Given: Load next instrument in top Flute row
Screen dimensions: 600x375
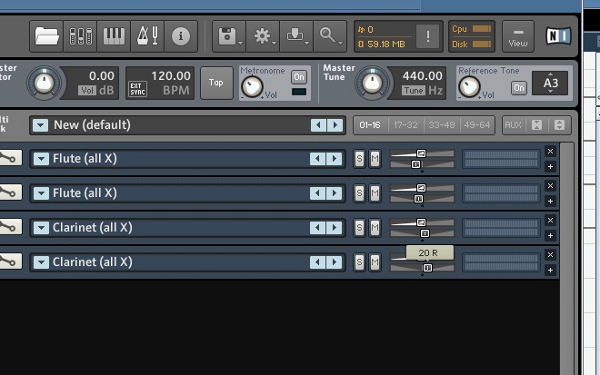Looking at the screenshot, I should coord(334,159).
